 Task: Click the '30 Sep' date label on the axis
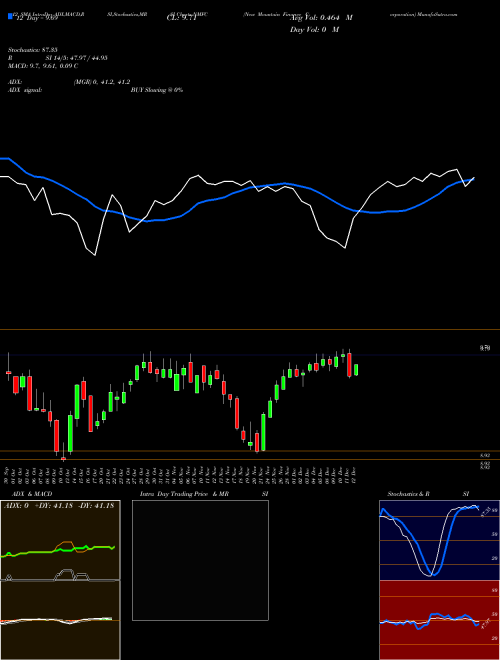coord(7,474)
